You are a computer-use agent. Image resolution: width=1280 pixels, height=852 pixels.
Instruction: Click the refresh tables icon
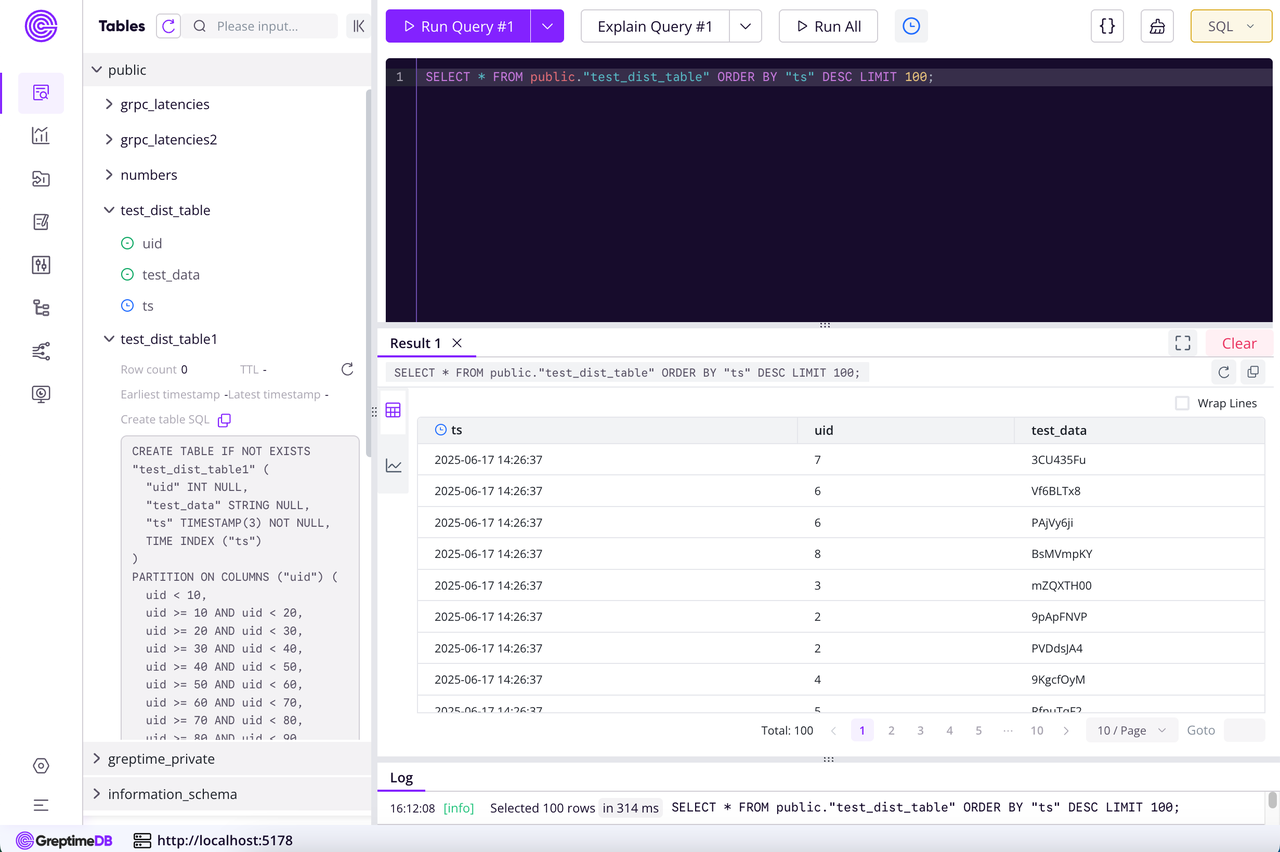click(x=168, y=26)
